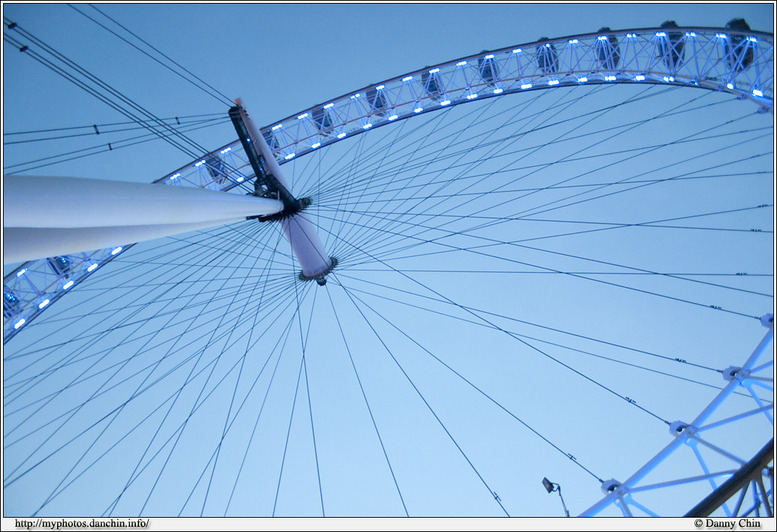Click the overhead cables in top-left corner
Image resolution: width=777 pixels, height=532 pixels.
(x=60, y=60)
